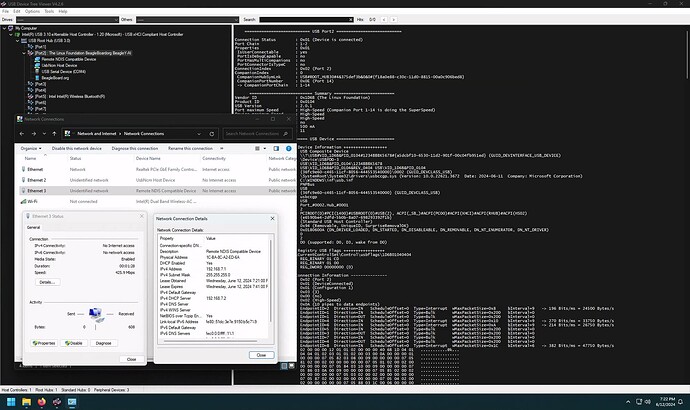Select the USB Root Hub (USB 3.0) item

49,40
